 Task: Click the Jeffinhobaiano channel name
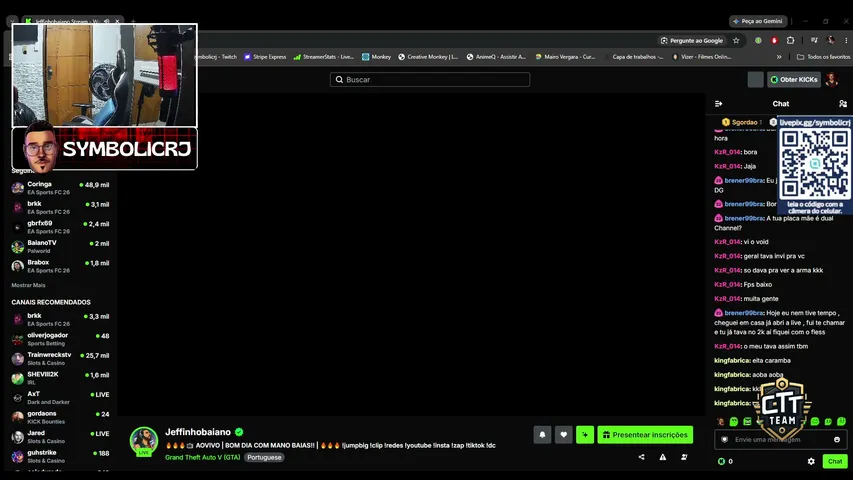[198, 432]
